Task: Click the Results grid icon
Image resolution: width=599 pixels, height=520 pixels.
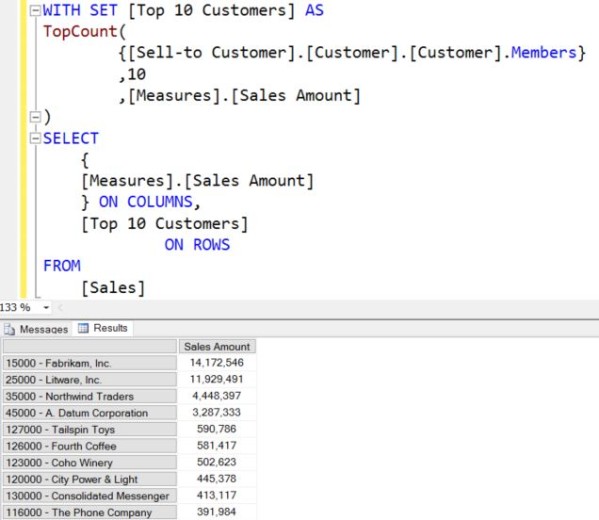Action: [x=83, y=328]
